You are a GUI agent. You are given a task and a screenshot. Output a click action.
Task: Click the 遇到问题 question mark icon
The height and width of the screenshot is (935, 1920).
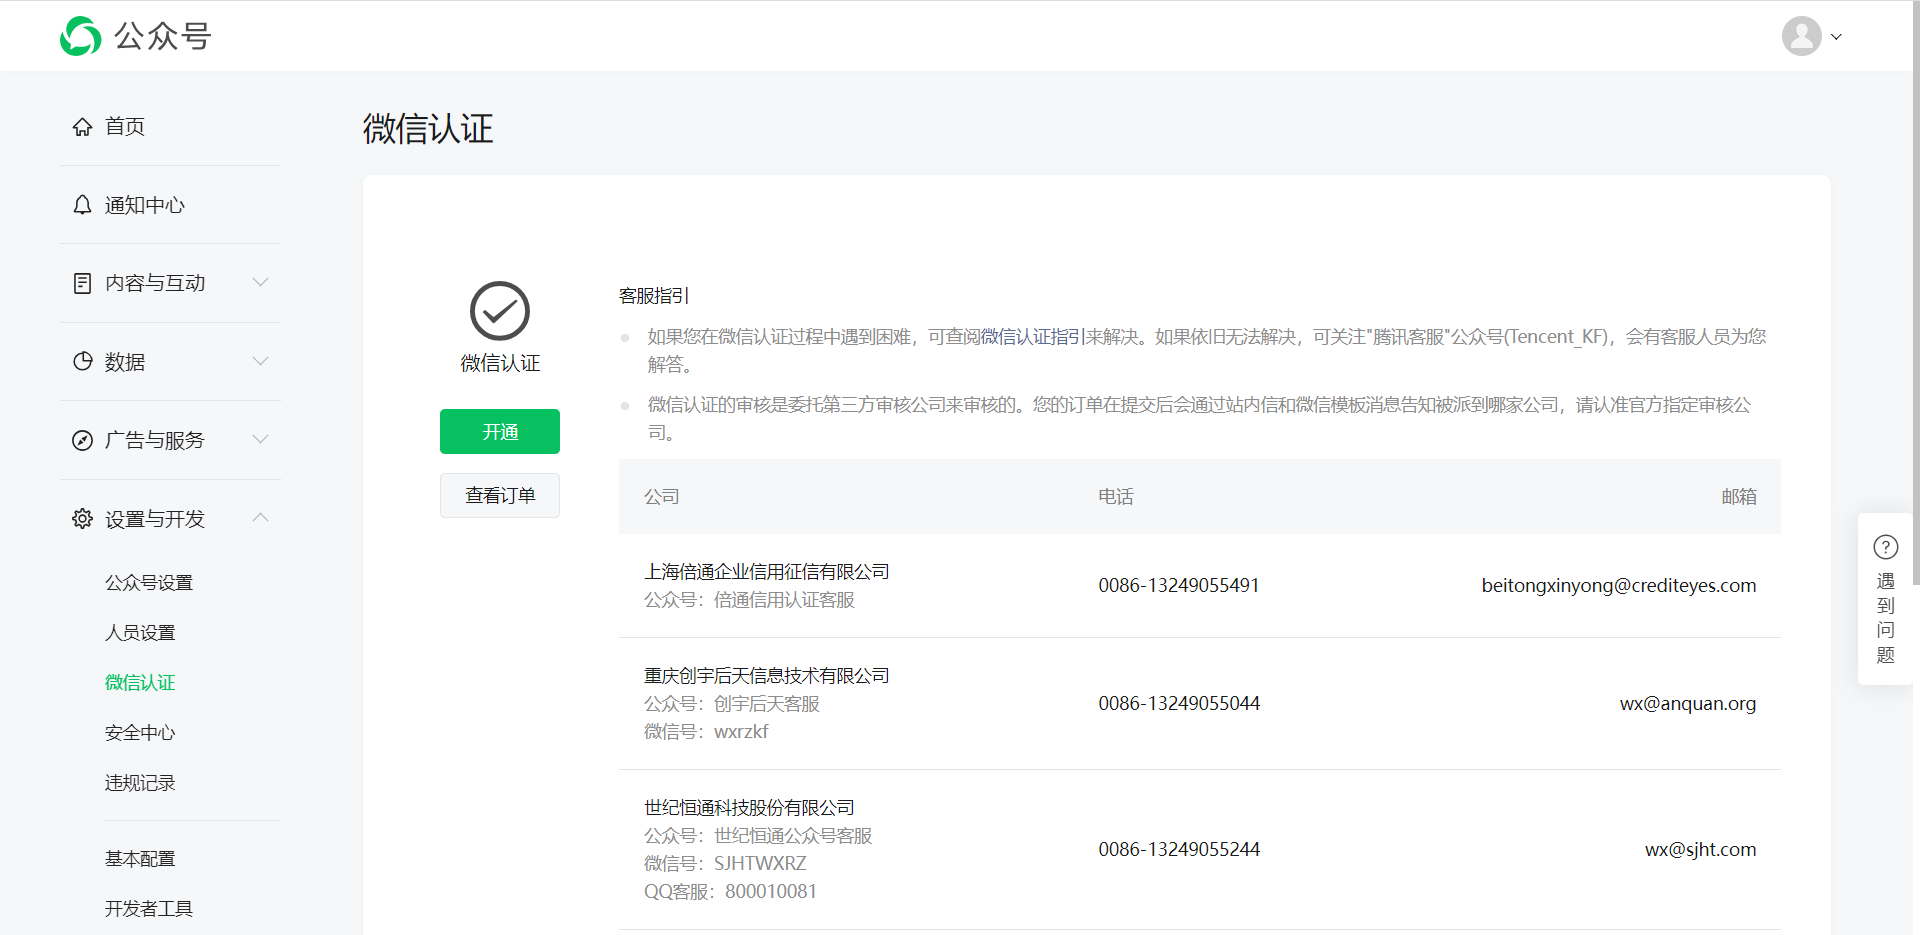click(x=1885, y=547)
